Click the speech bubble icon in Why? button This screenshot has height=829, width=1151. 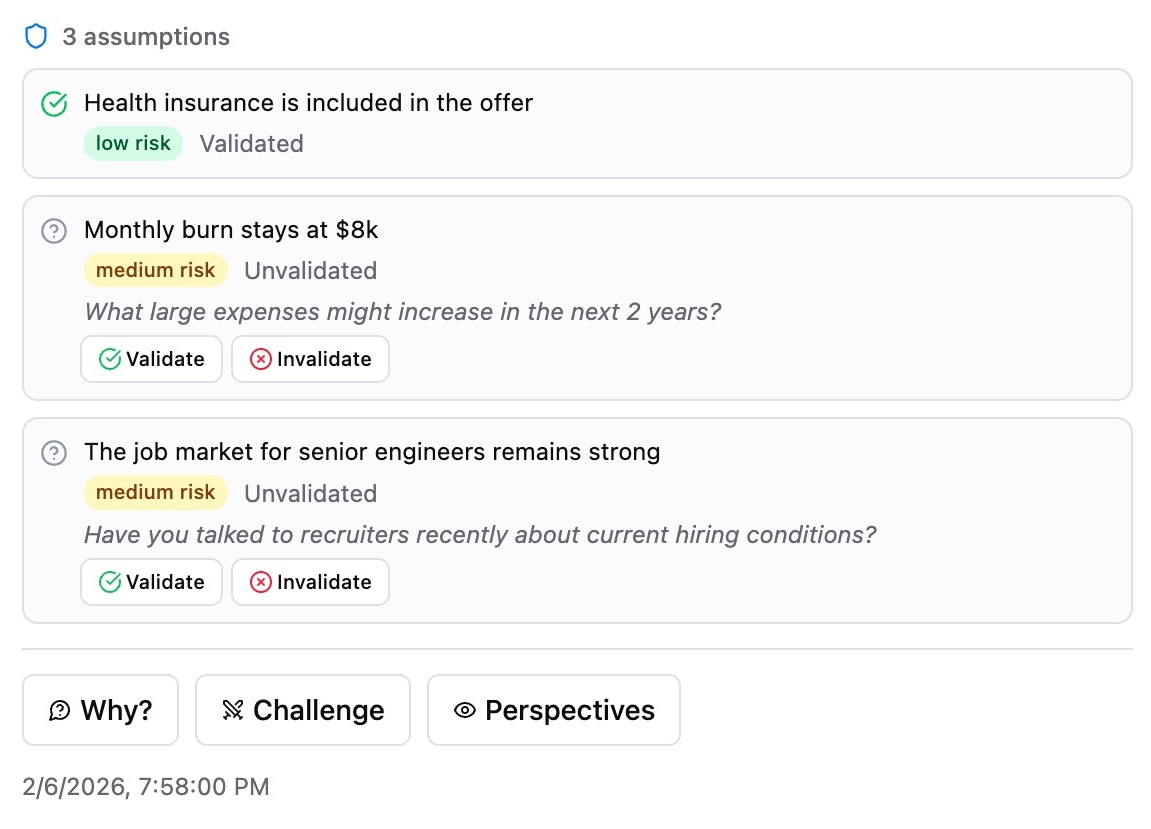(x=60, y=711)
